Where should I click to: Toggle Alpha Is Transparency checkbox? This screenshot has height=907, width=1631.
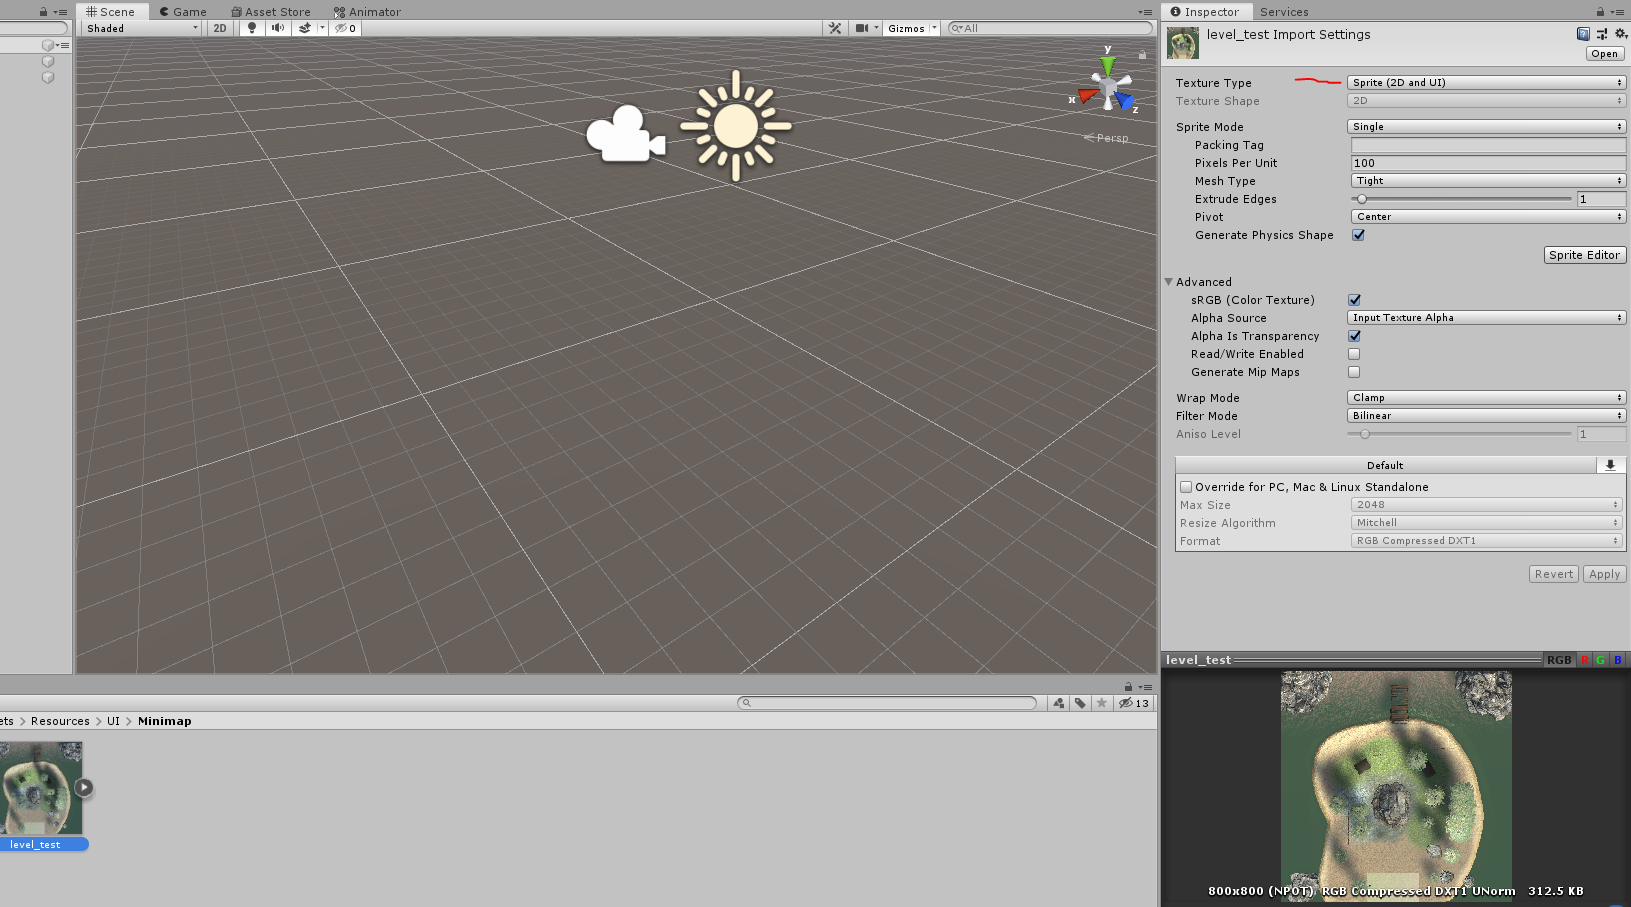coord(1354,336)
